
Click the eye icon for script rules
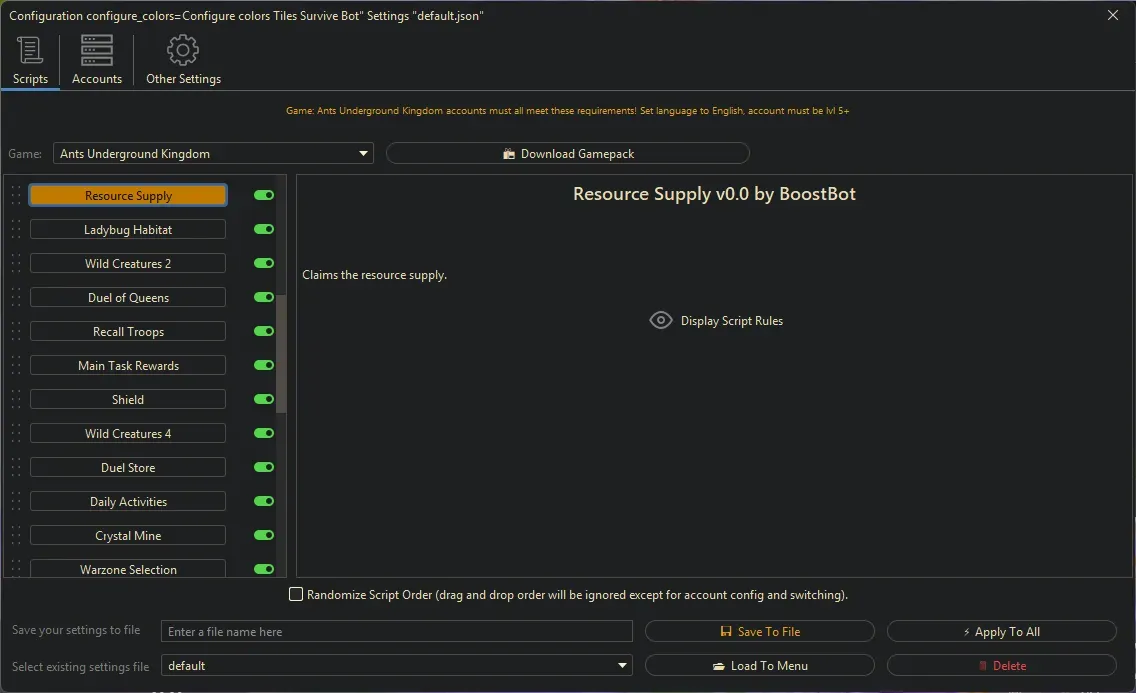click(661, 321)
